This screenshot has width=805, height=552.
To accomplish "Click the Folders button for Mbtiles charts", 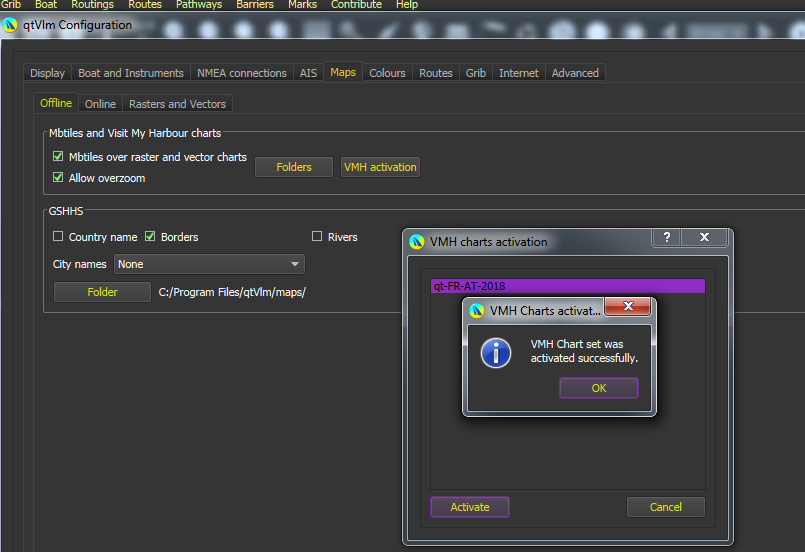I will 294,167.
